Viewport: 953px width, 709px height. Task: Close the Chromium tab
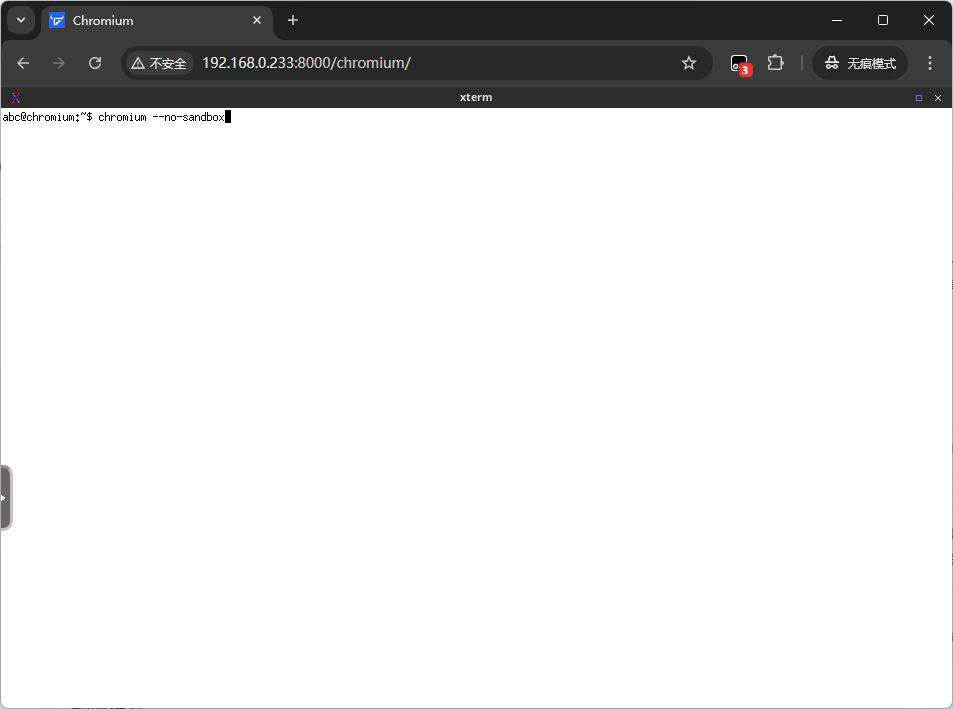pyautogui.click(x=256, y=20)
